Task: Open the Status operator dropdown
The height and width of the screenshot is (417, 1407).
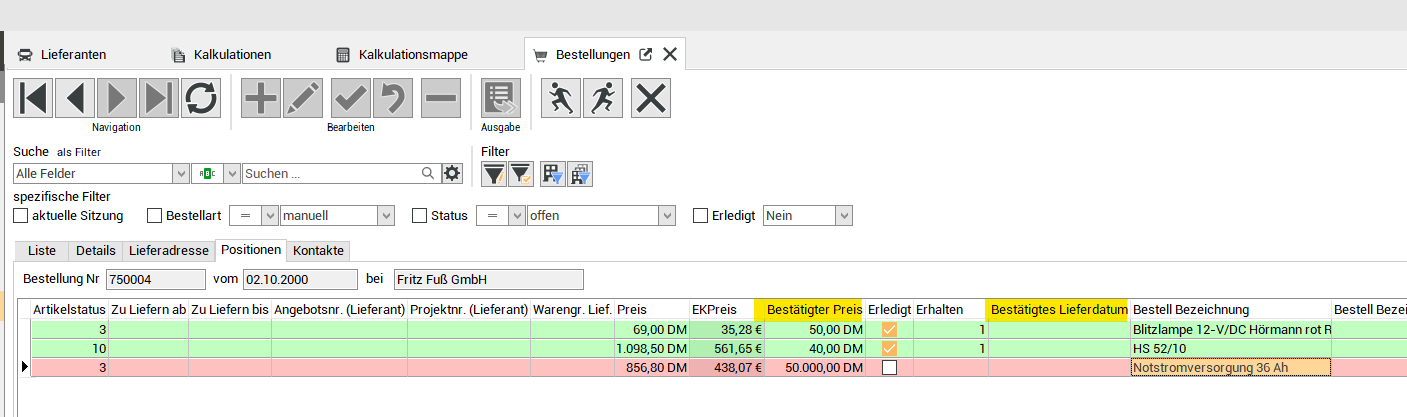Action: coord(516,215)
